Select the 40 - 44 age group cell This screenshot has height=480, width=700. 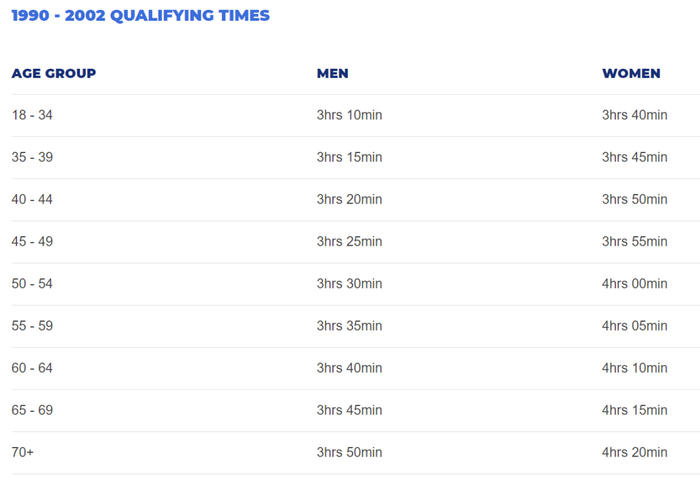tap(32, 199)
